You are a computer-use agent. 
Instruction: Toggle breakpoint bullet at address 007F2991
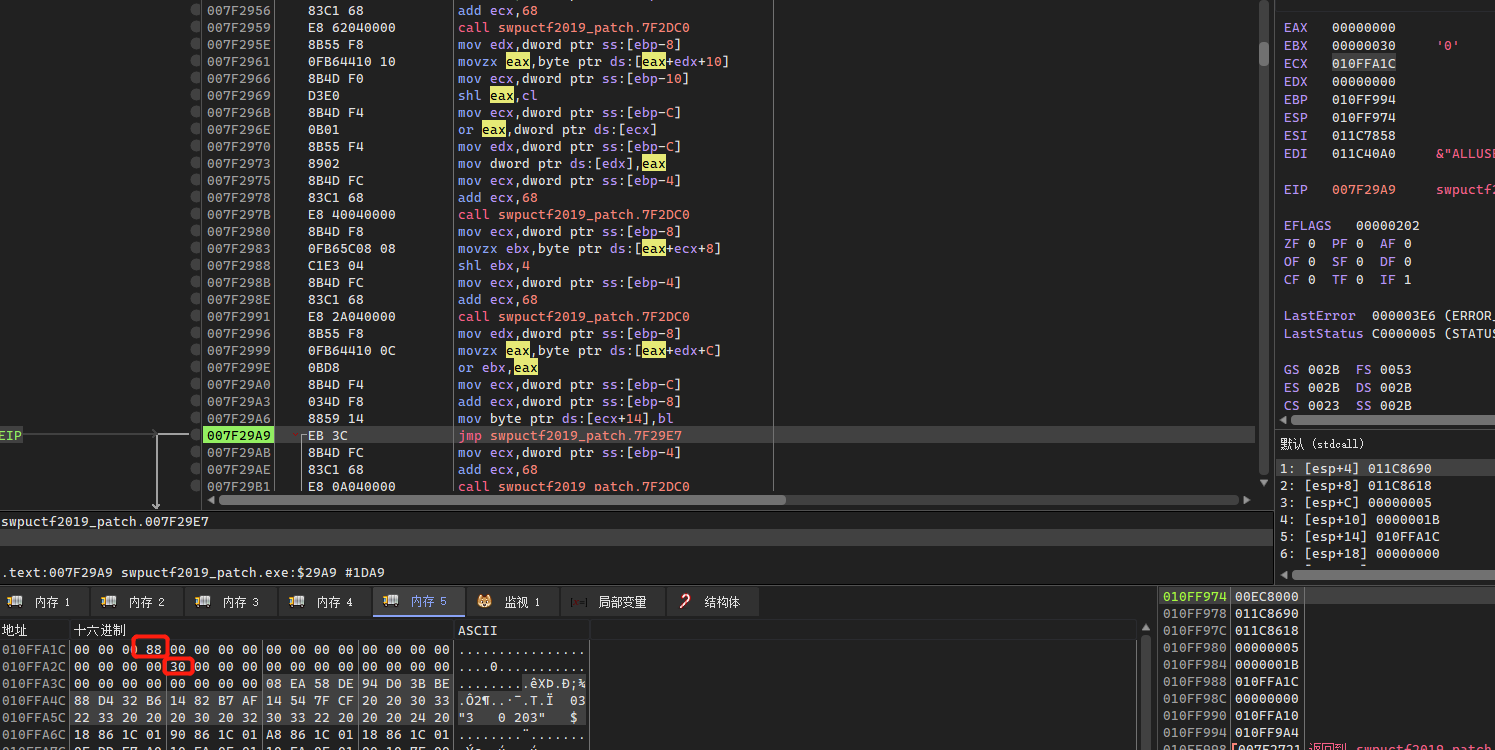(x=195, y=317)
